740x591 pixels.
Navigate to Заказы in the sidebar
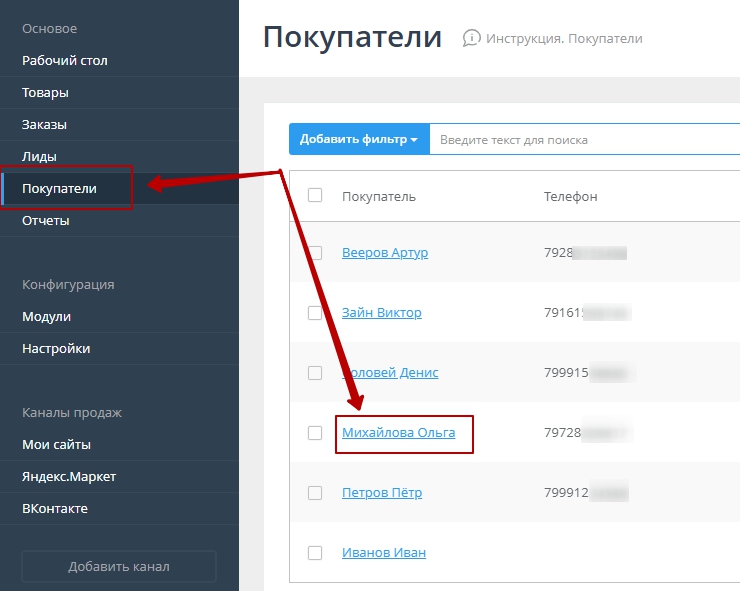45,125
